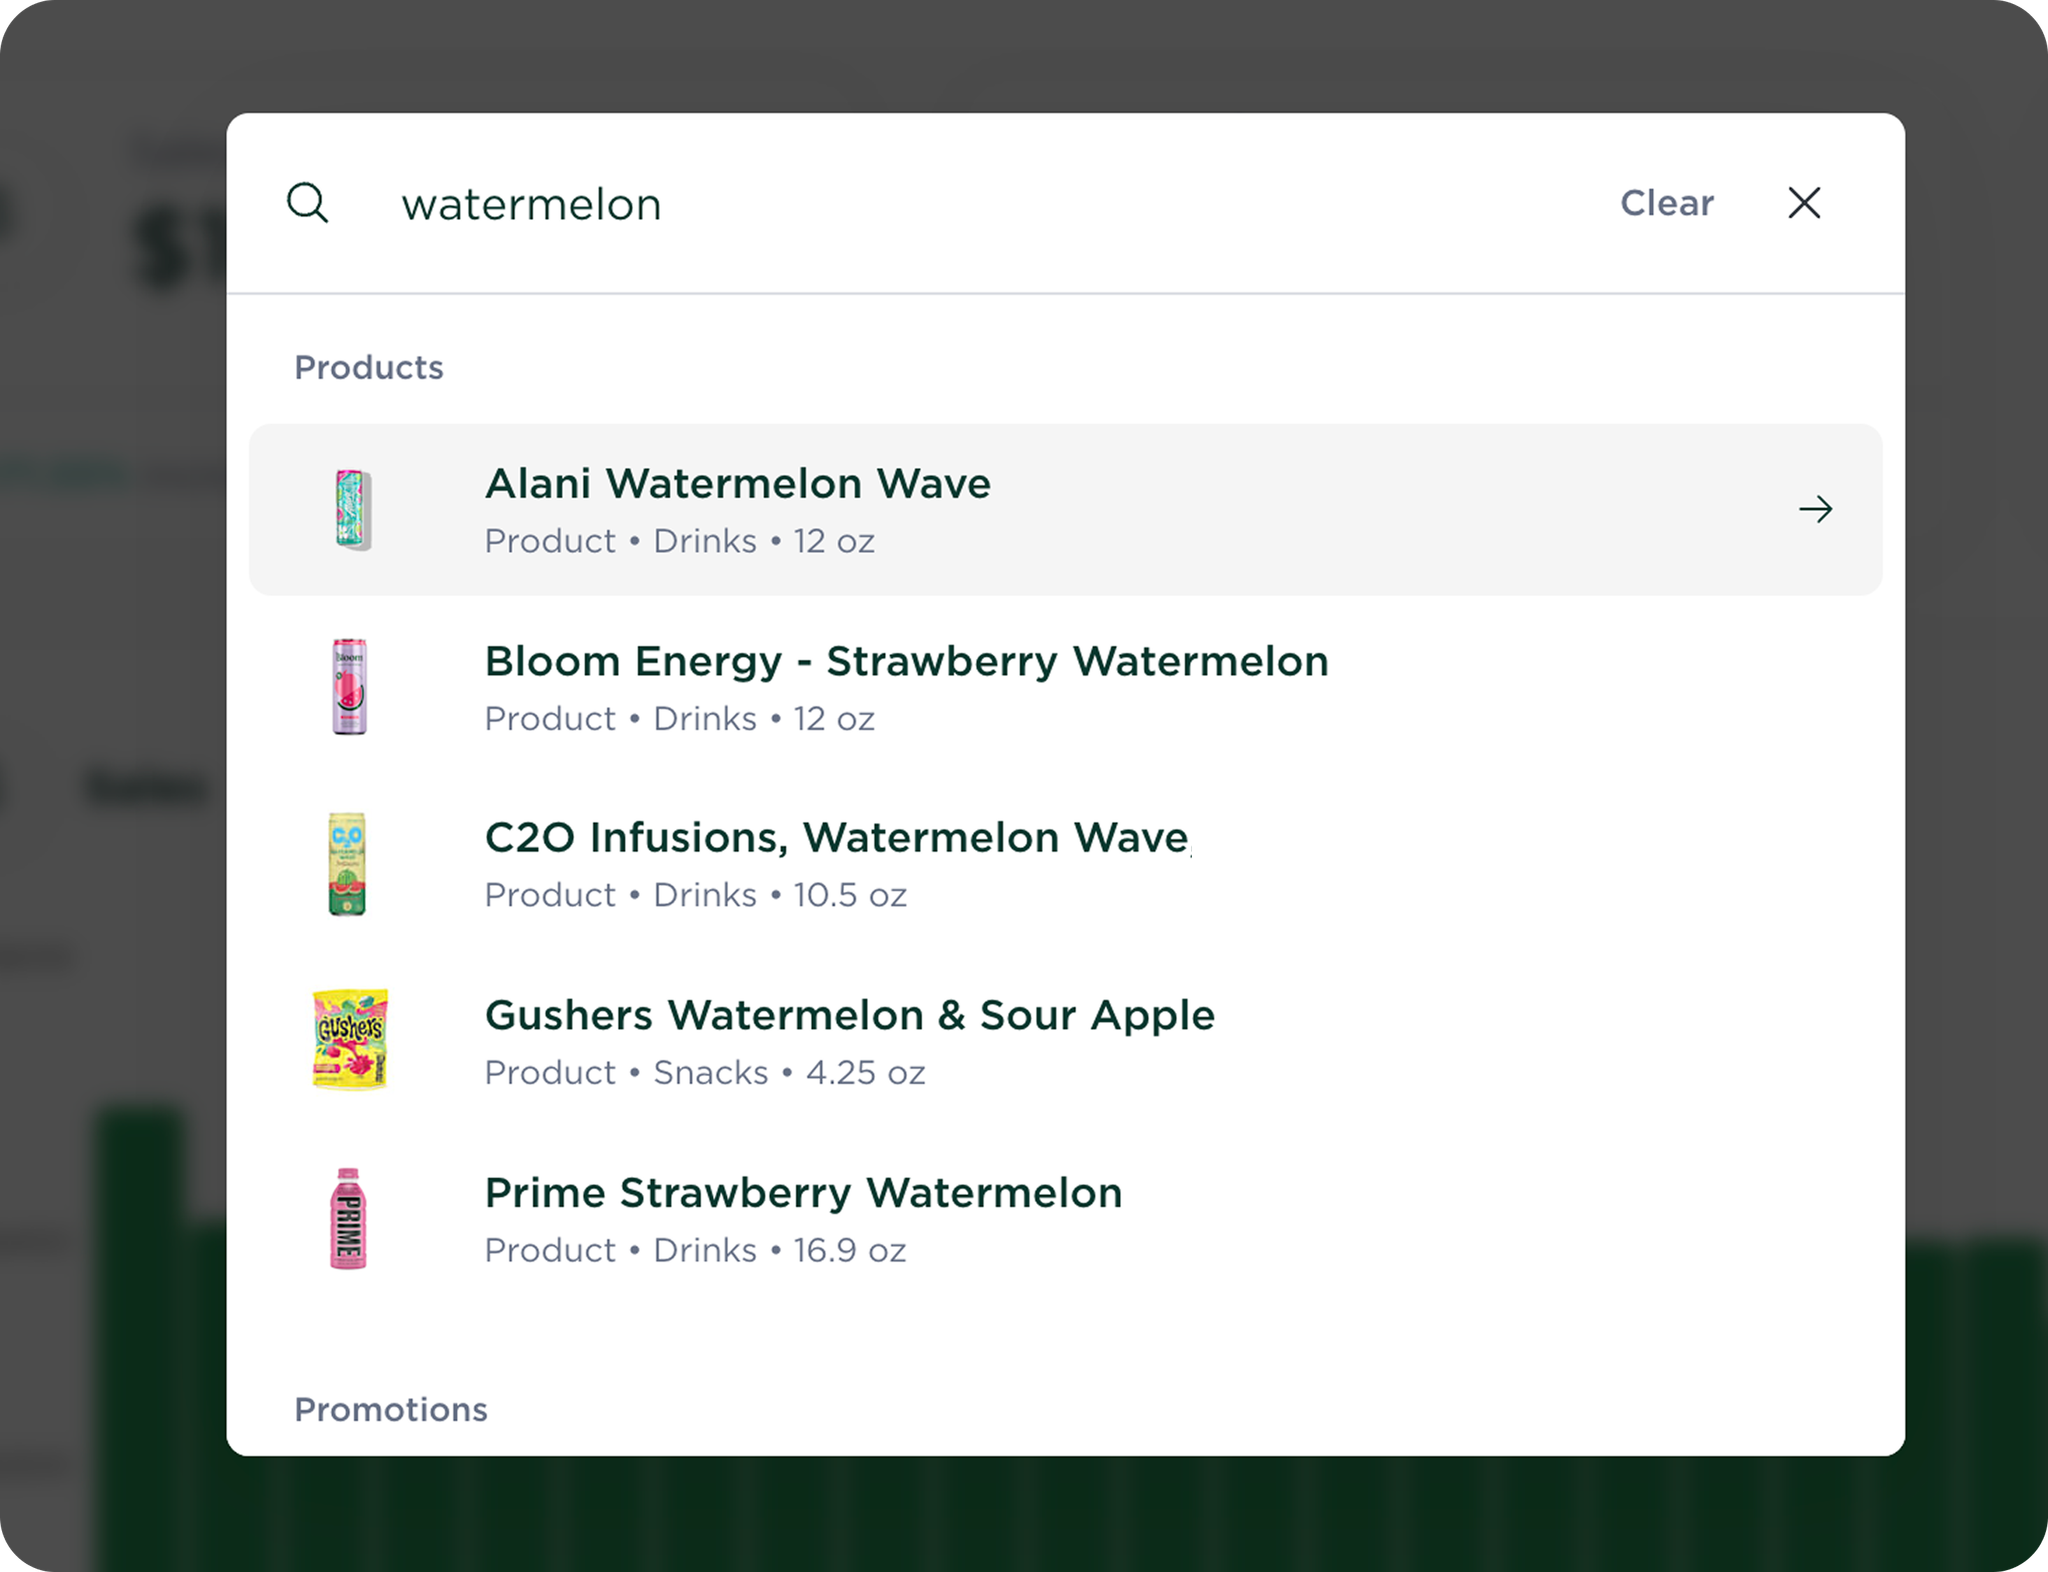Open Prime Strawberry Watermelon result
Viewport: 2048px width, 1572px height.
pos(1065,1220)
